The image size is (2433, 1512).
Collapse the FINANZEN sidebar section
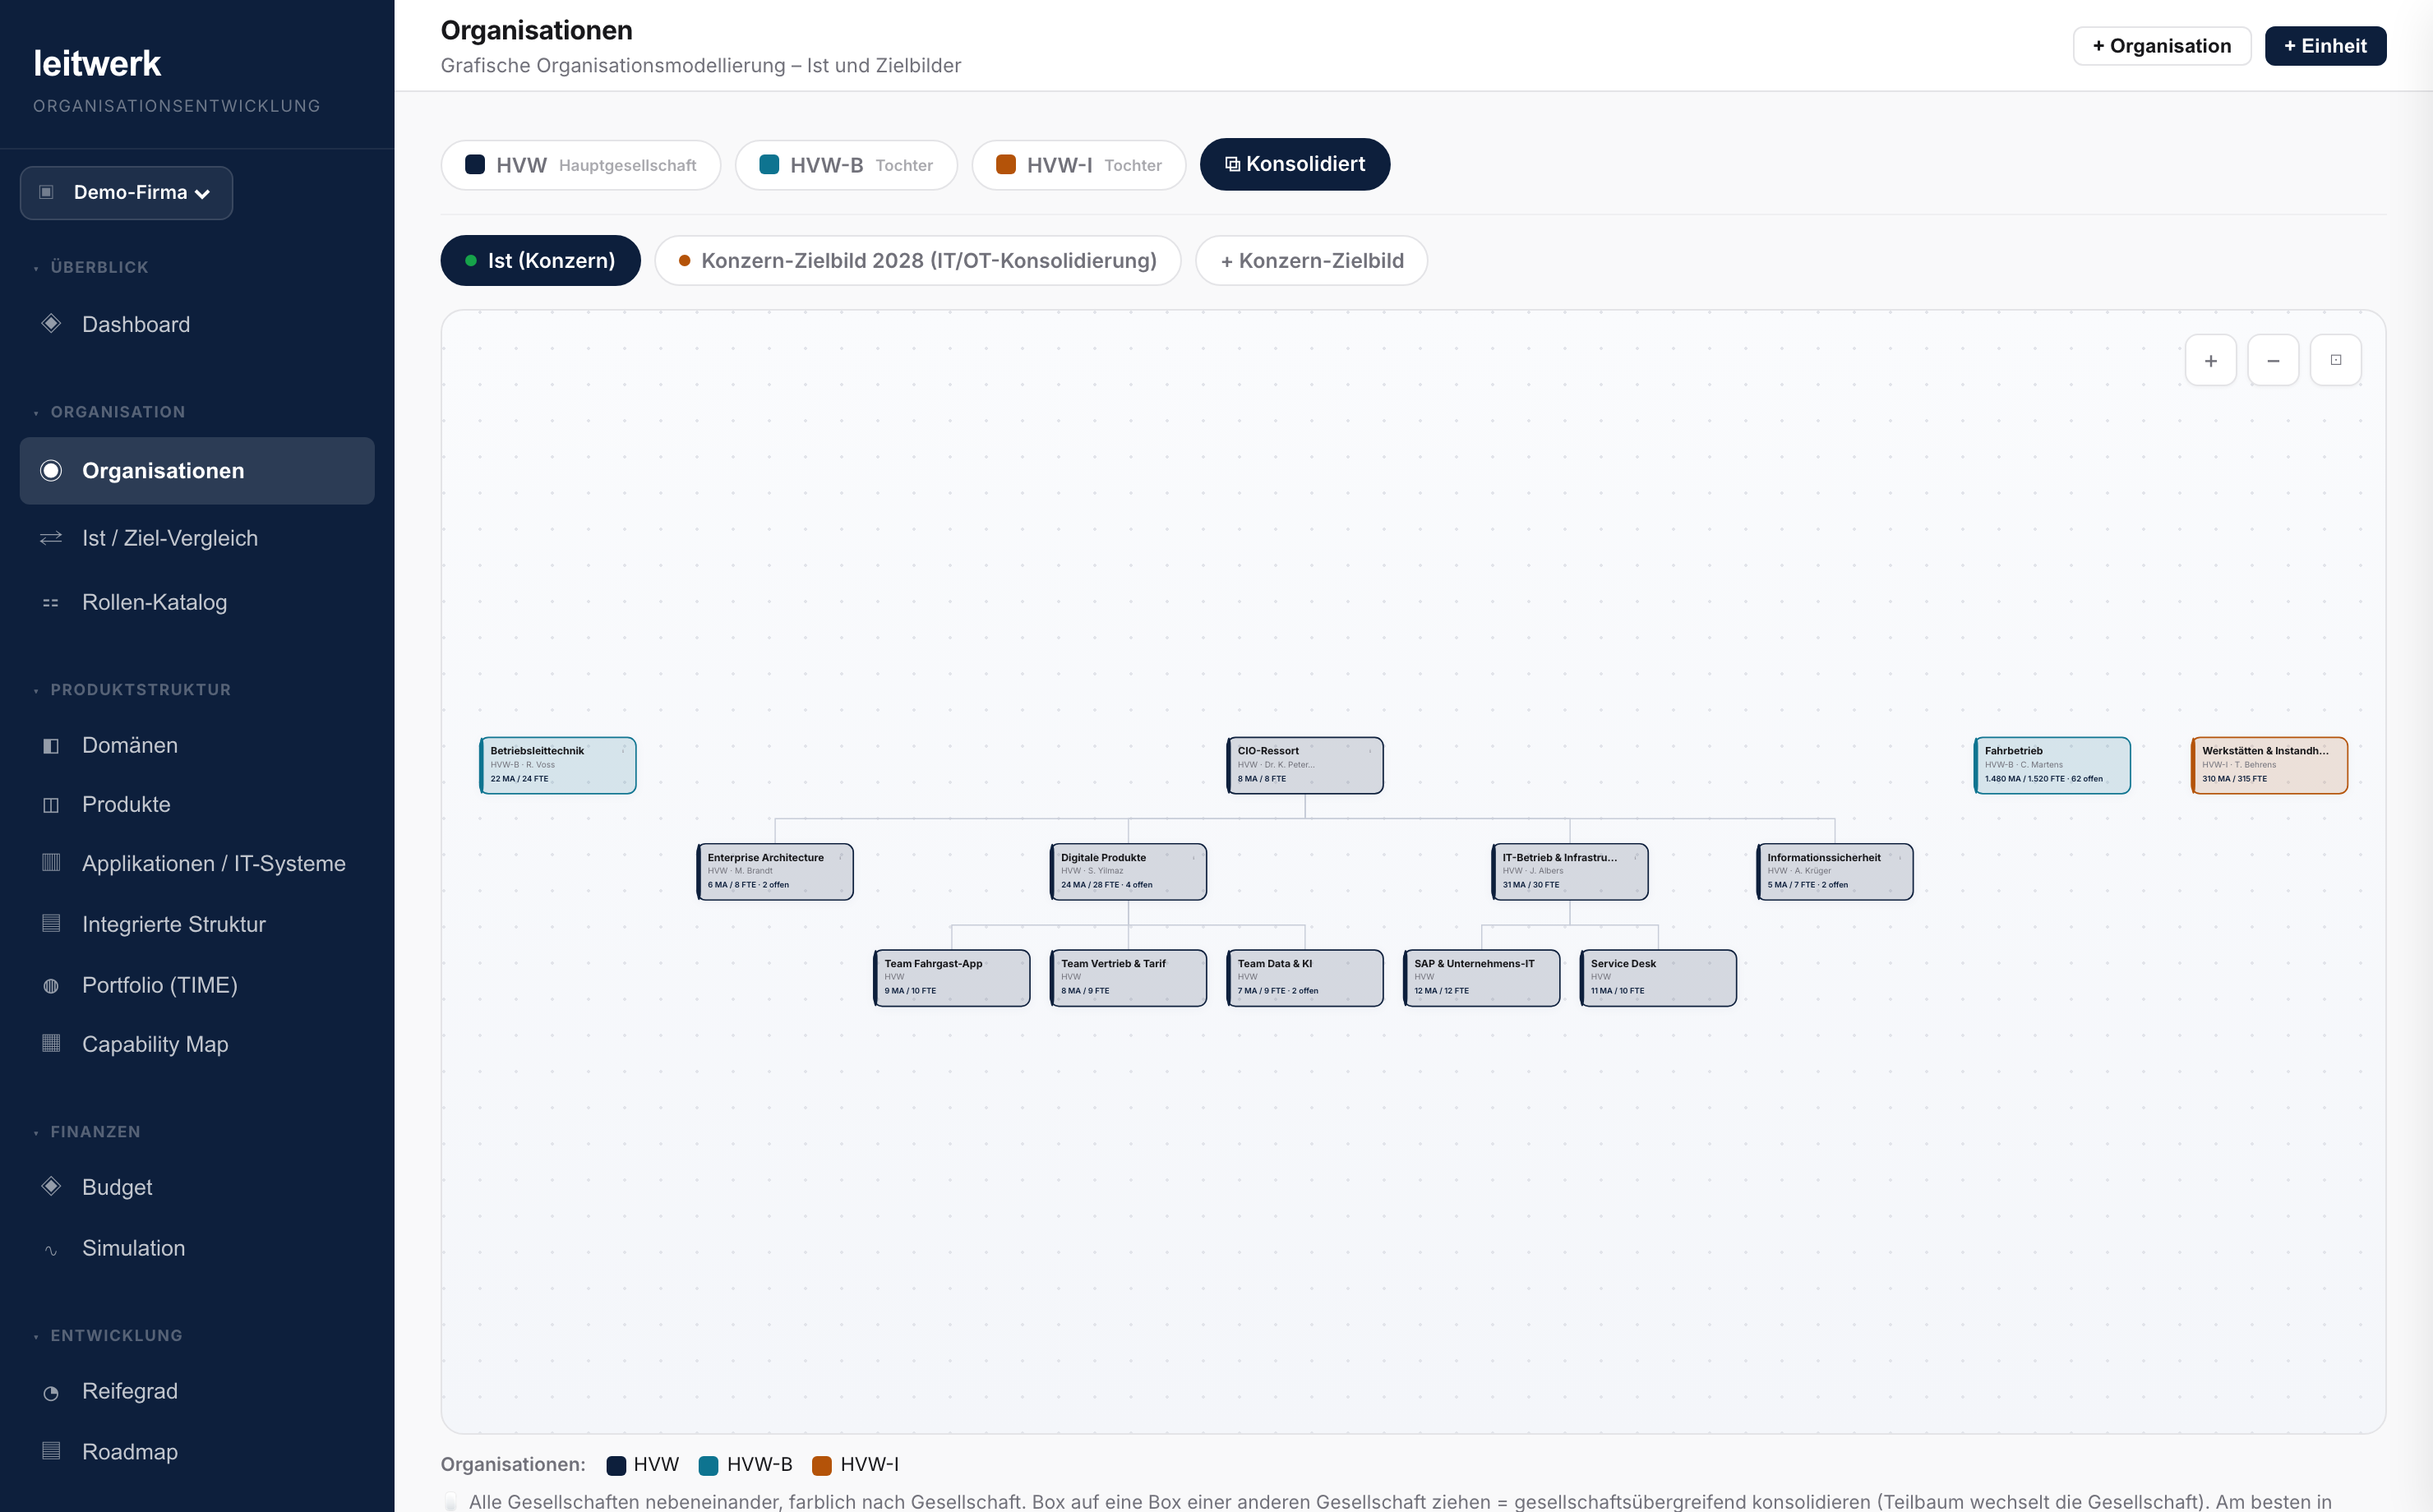[87, 1132]
